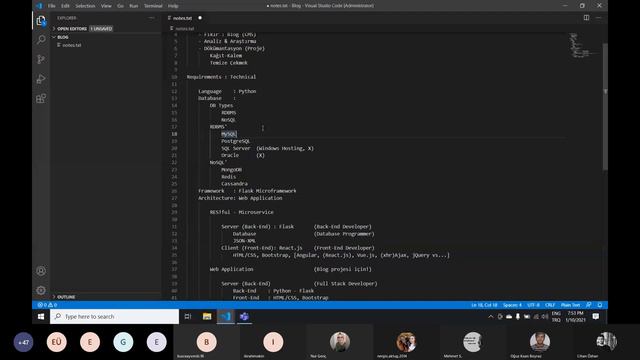The image size is (640, 360).
Task: Open the File menu
Action: (51, 6)
